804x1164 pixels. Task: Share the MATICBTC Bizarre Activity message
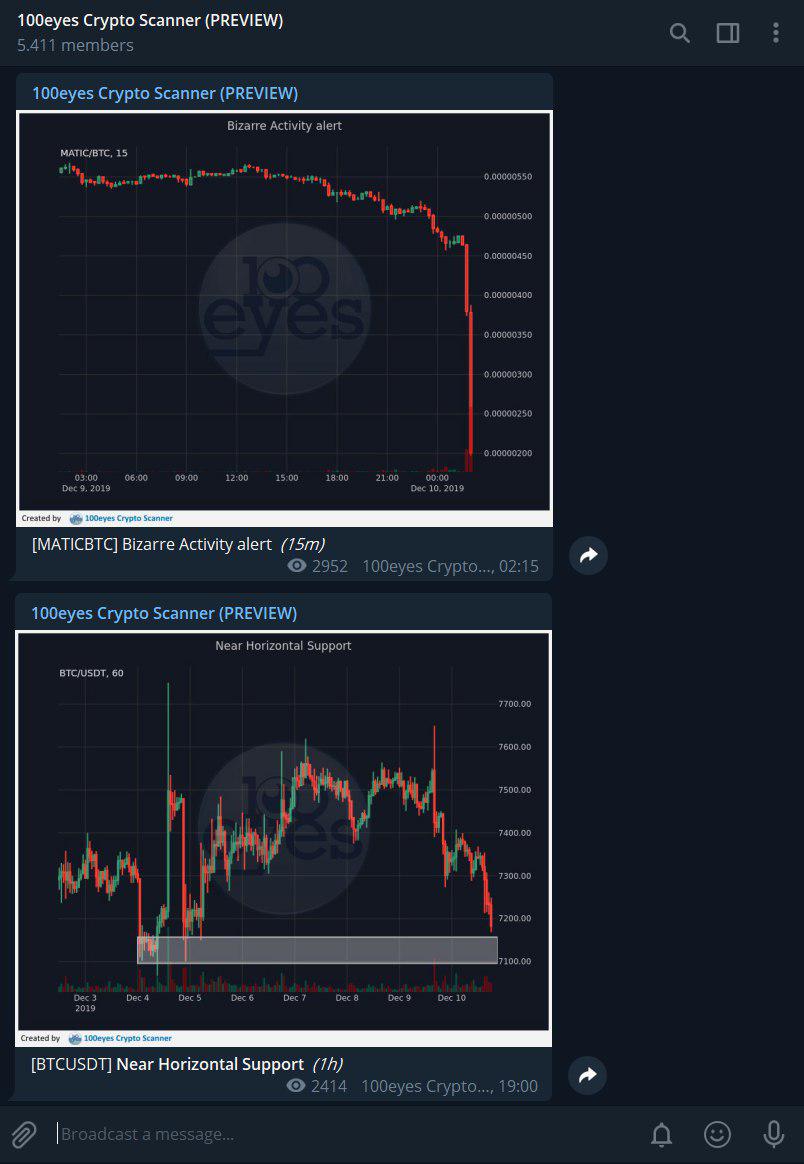[x=588, y=555]
